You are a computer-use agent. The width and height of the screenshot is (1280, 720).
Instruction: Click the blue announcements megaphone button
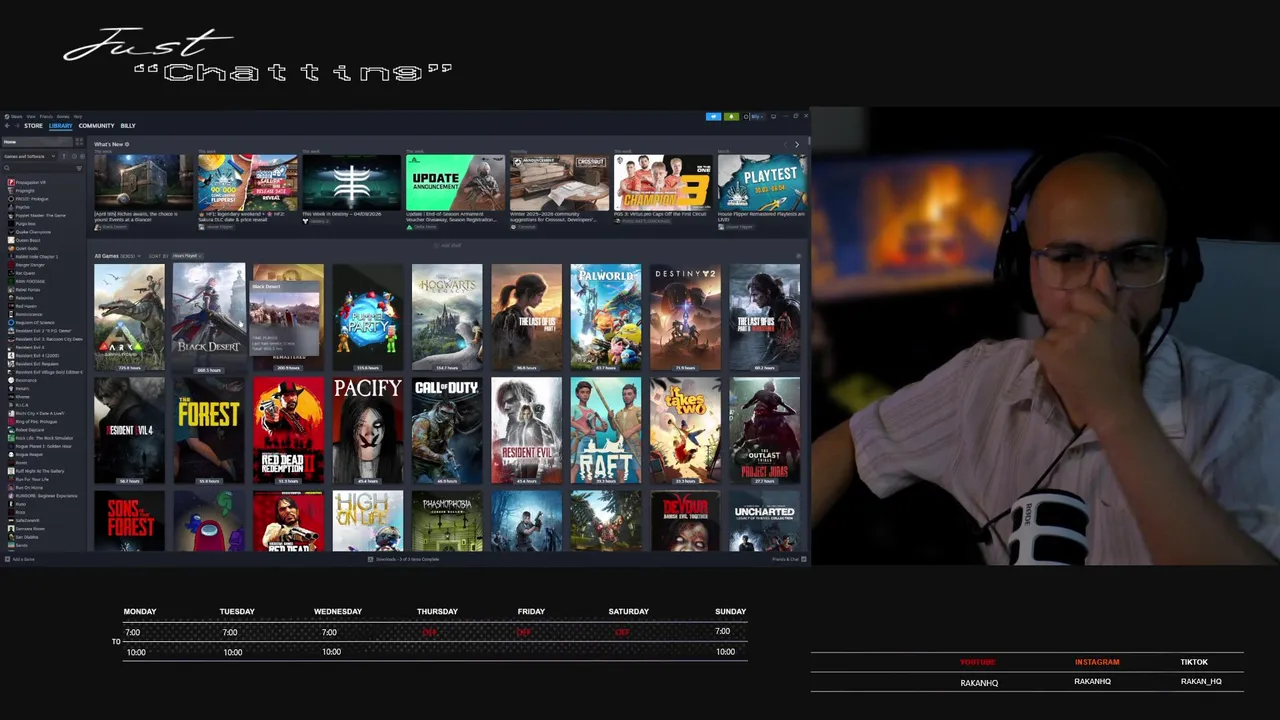[713, 116]
